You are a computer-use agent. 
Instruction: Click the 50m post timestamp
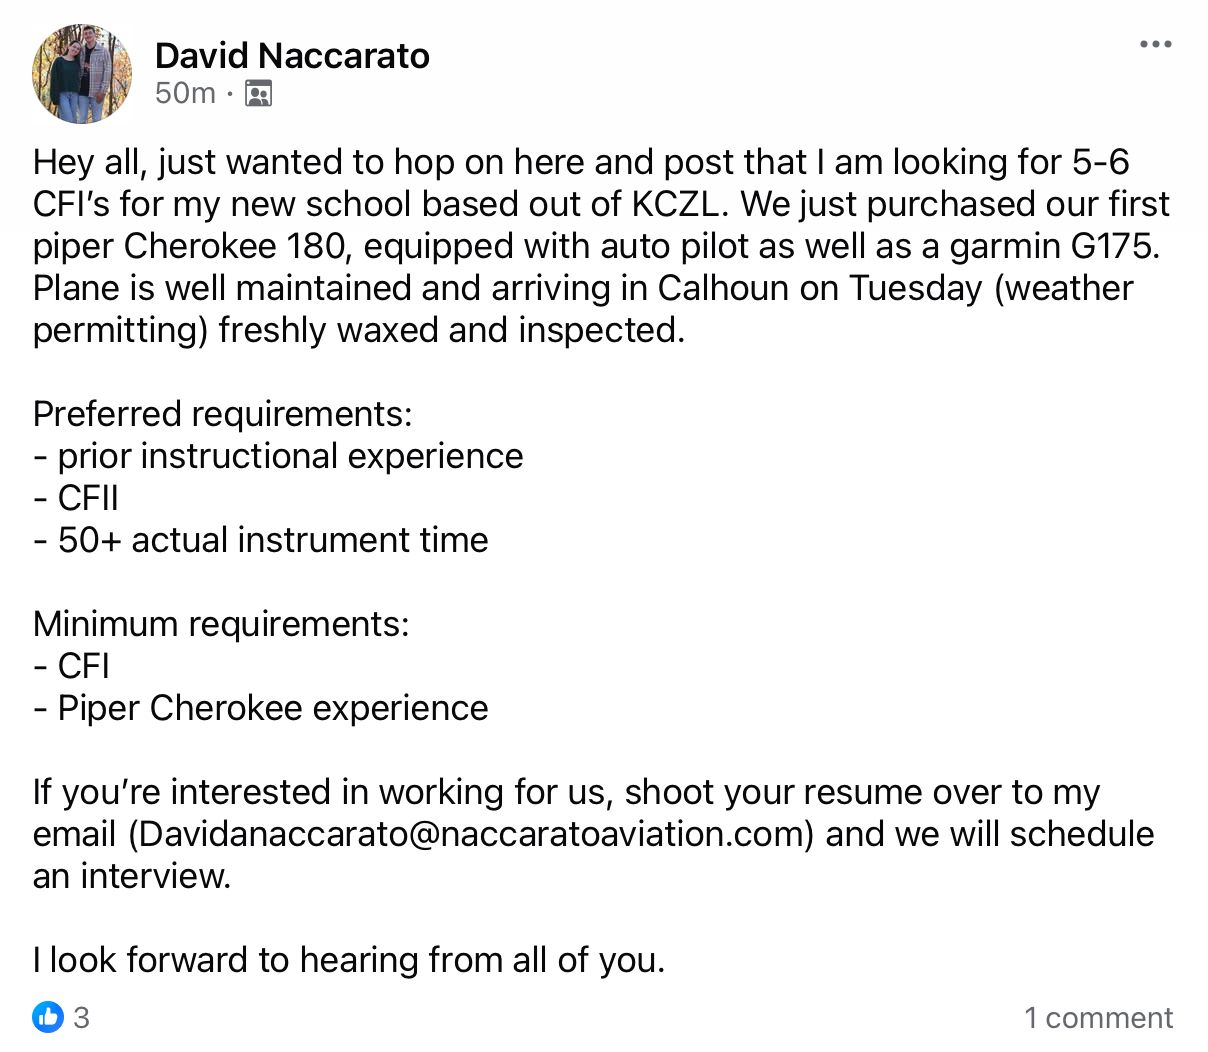185,93
